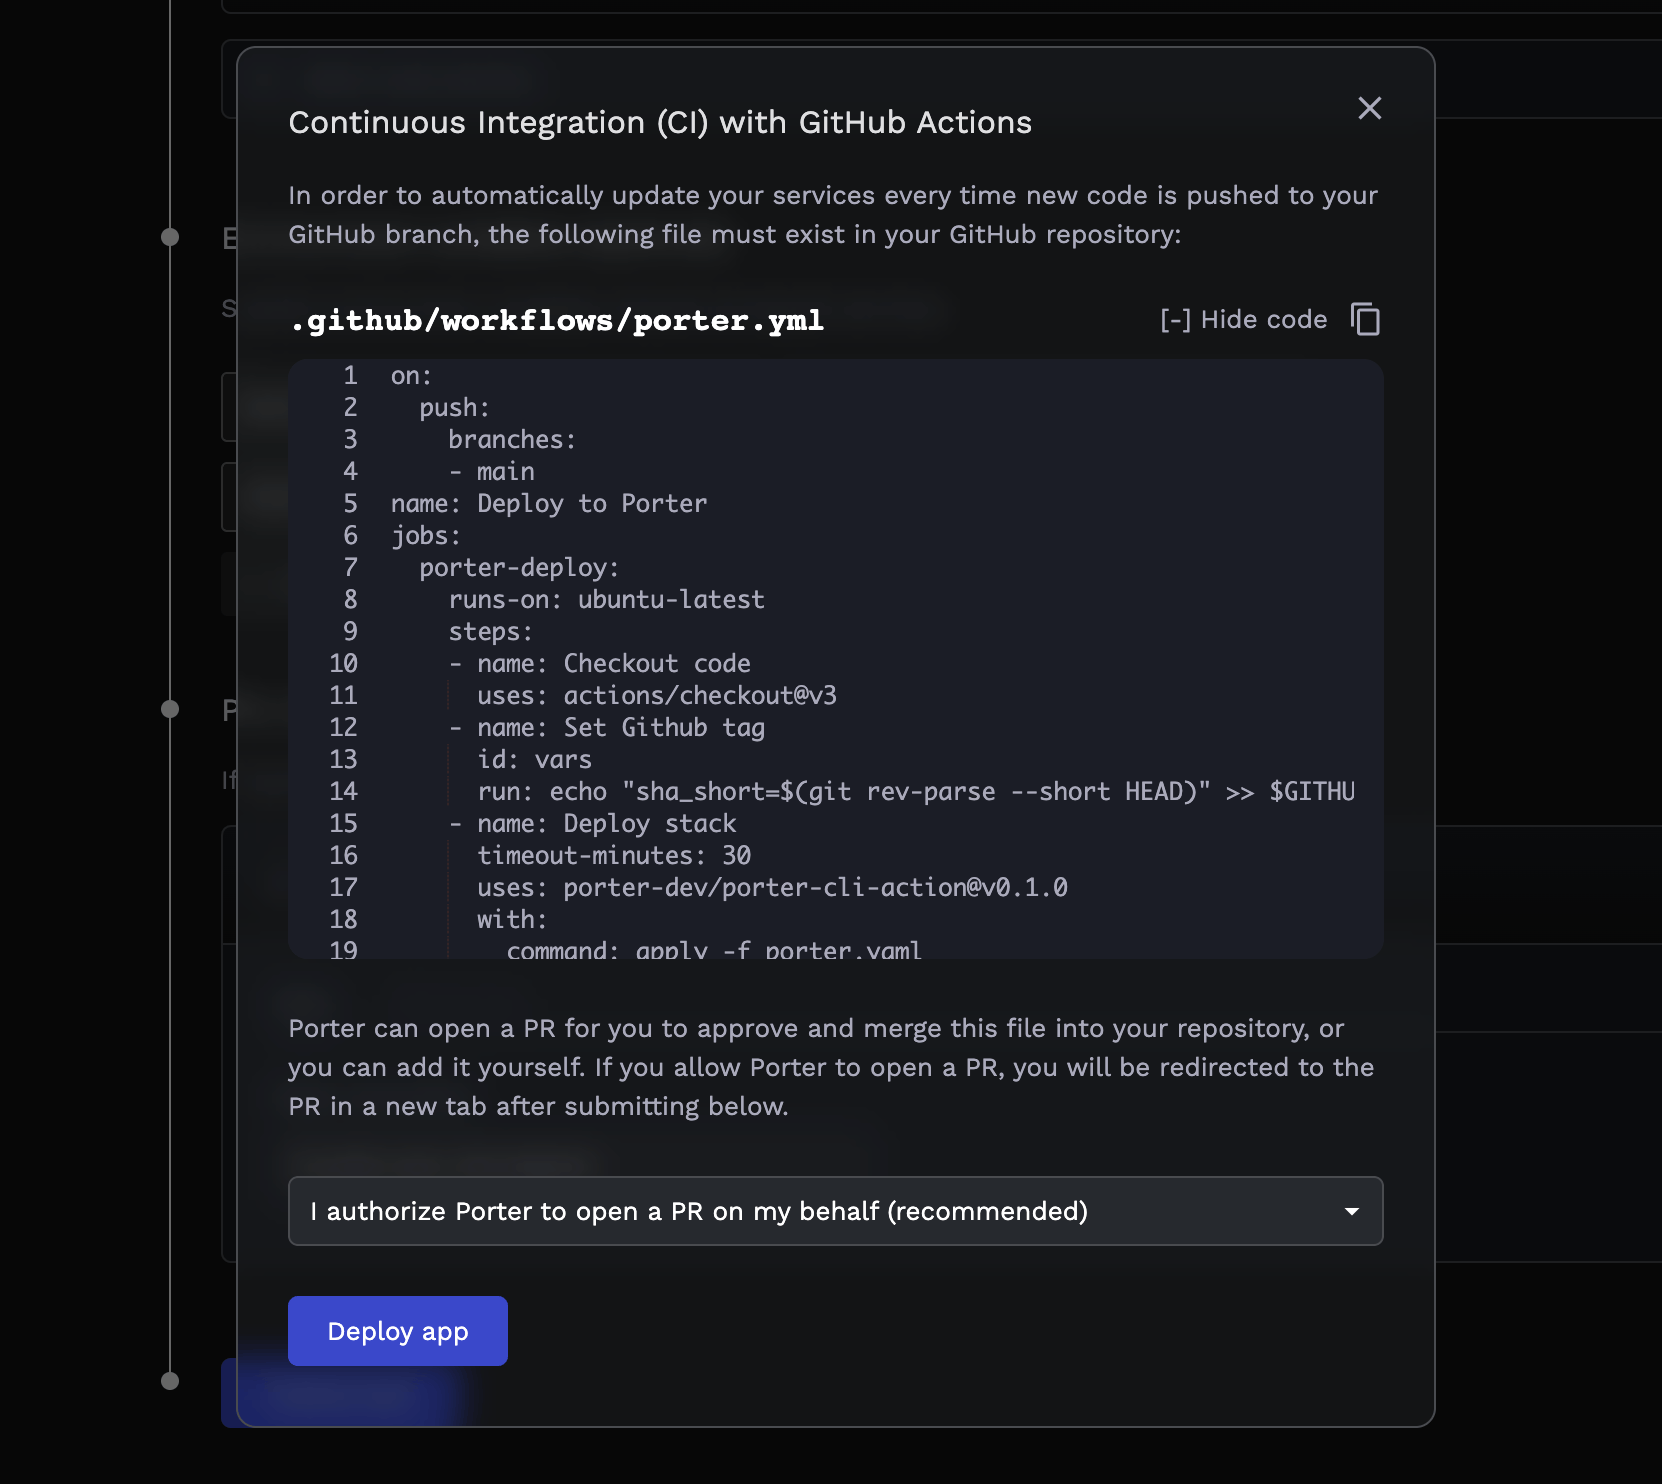Click code line with 'git rev-parse --short HEAD'
This screenshot has width=1662, height=1484.
[915, 792]
